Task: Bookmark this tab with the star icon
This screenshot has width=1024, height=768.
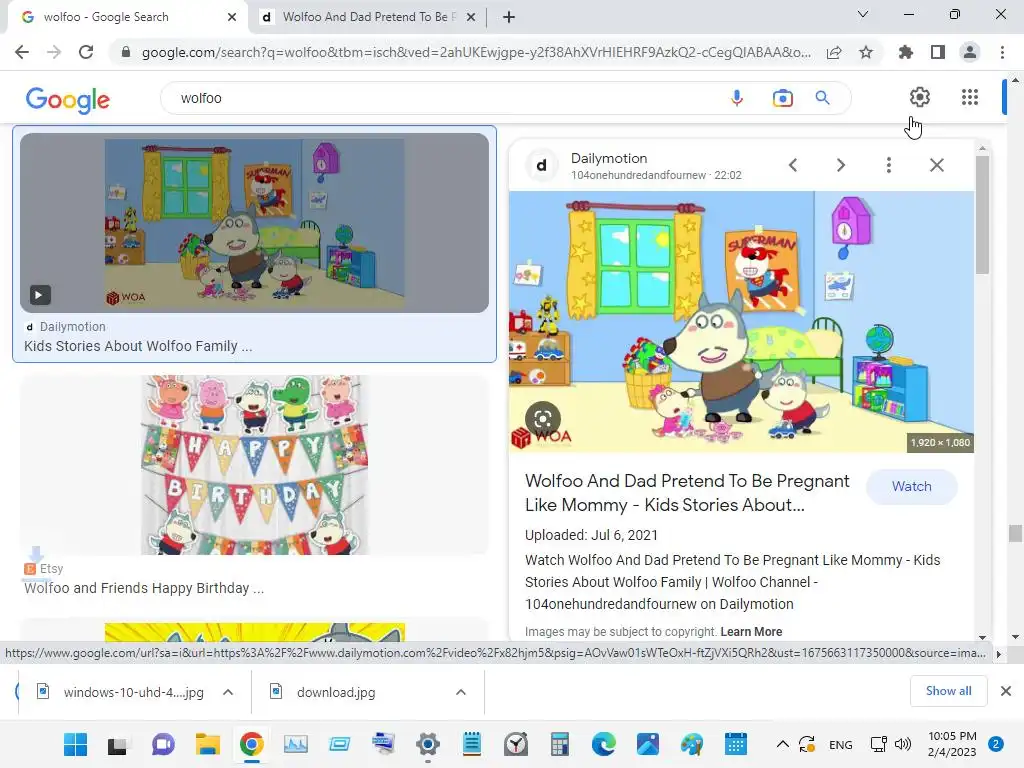Action: pyautogui.click(x=866, y=52)
